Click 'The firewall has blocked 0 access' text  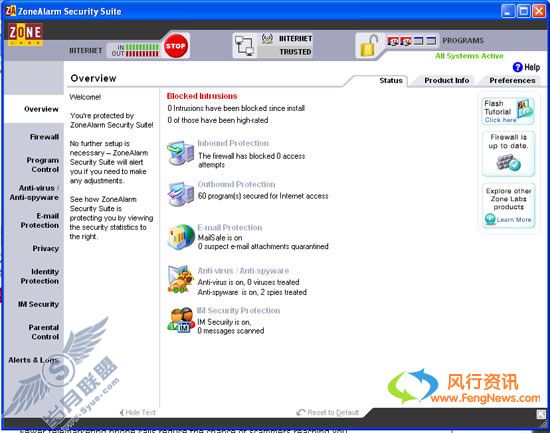coord(251,156)
